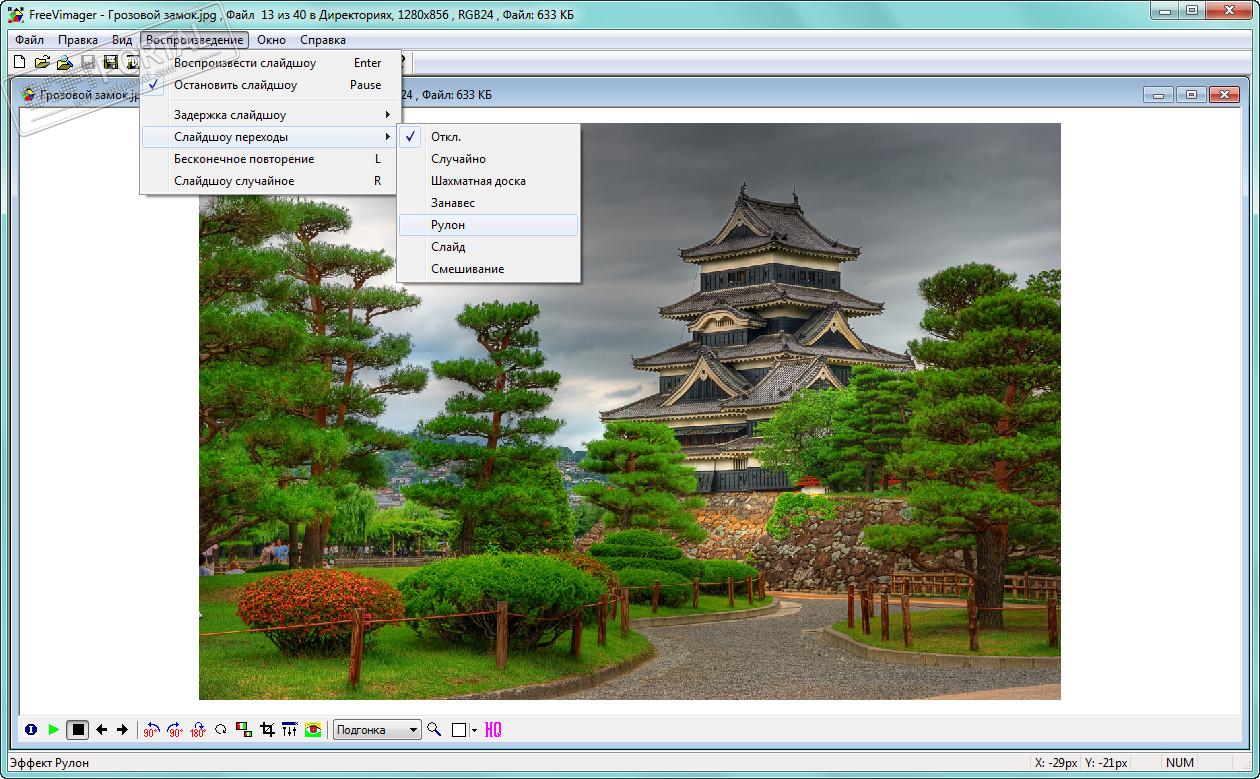Open the Файл menu
1260x779 pixels.
29,40
